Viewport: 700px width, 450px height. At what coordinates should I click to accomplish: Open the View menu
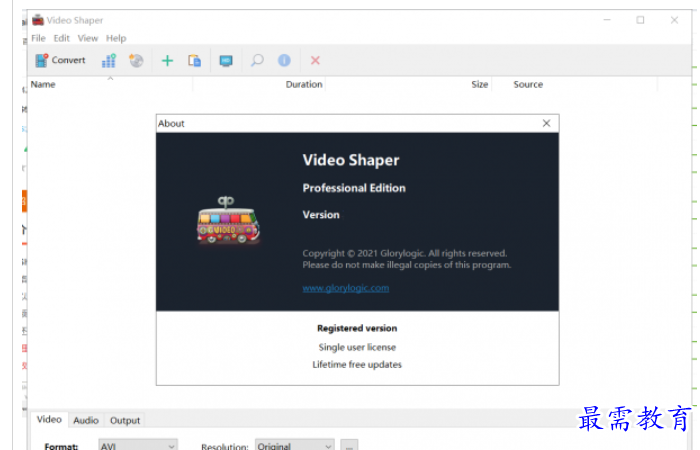click(x=88, y=38)
